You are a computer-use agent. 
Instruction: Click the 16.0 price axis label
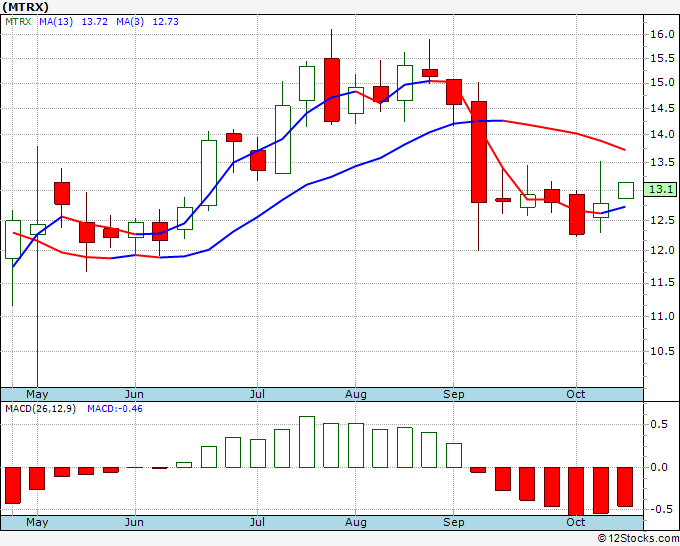tap(662, 34)
